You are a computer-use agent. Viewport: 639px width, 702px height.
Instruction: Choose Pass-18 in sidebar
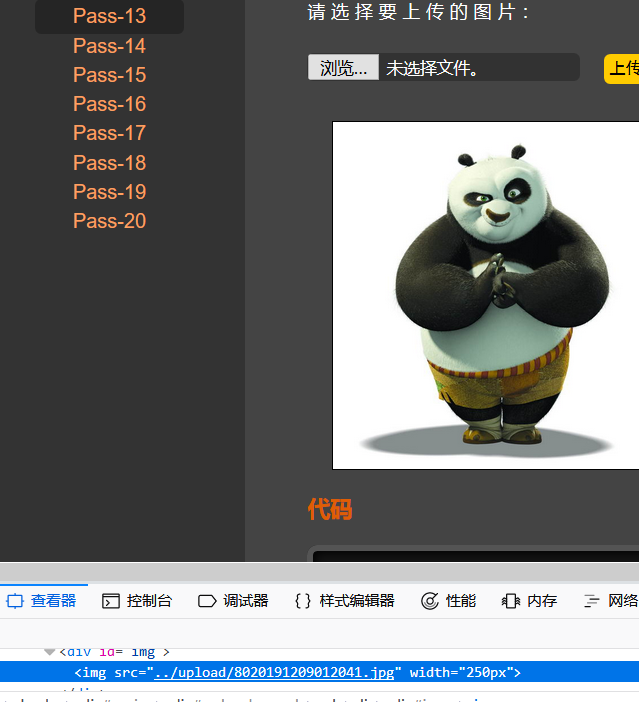(x=109, y=163)
